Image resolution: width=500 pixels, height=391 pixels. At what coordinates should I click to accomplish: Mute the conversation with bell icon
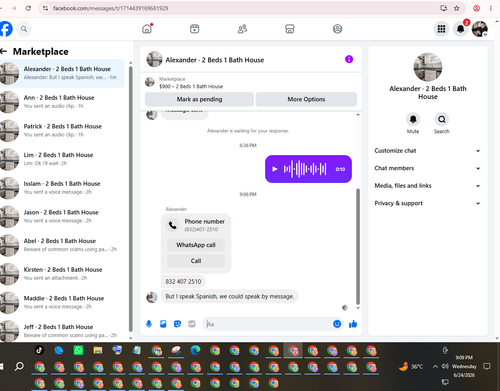point(413,119)
